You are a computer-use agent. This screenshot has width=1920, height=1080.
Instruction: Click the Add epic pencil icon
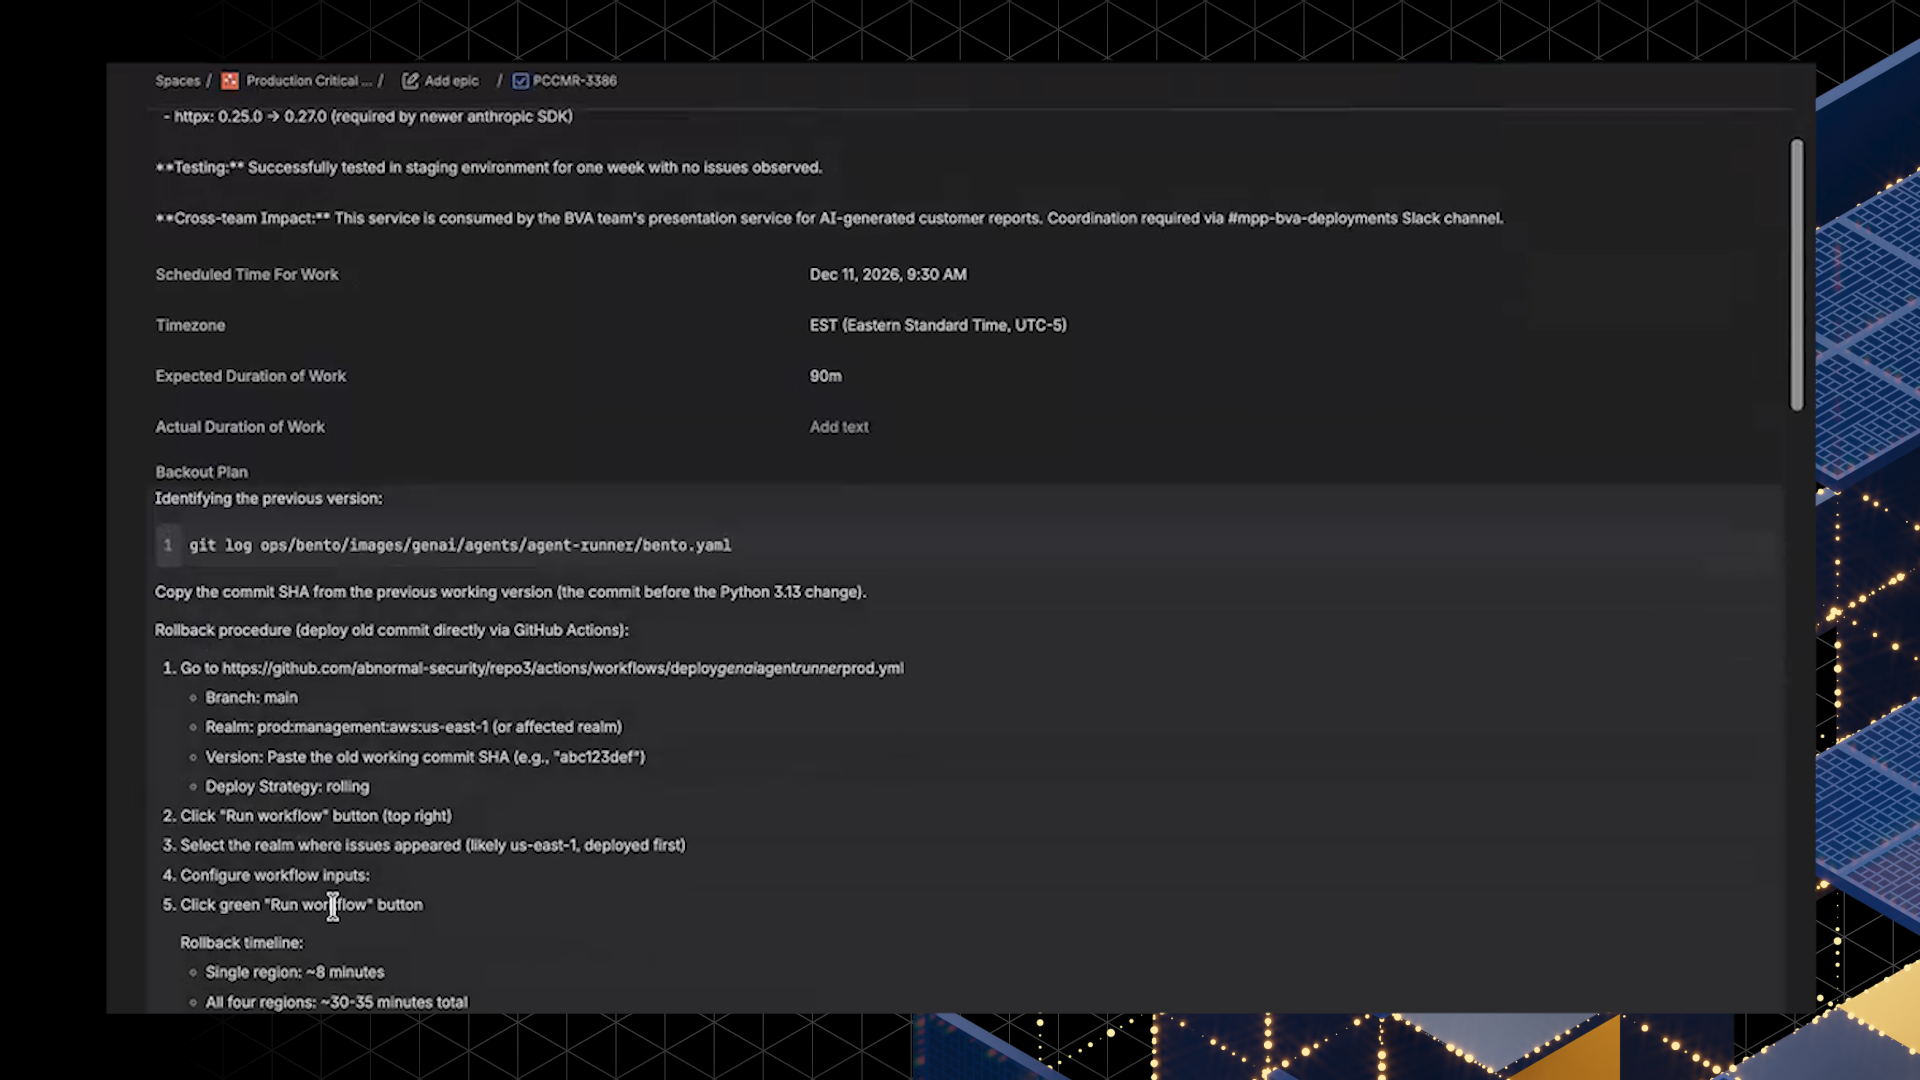[410, 81]
